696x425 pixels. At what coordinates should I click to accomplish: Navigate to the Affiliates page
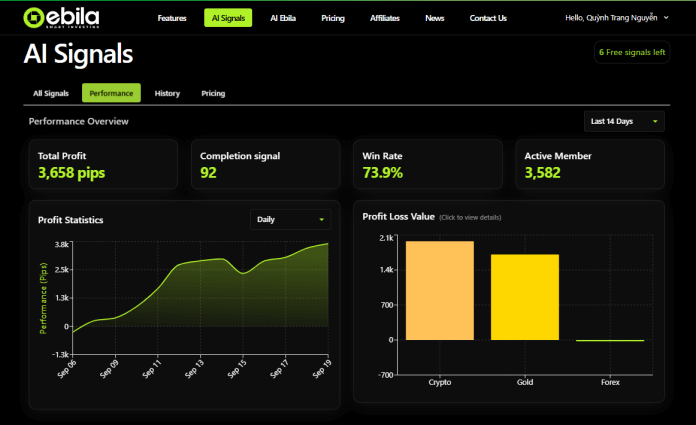coord(385,18)
